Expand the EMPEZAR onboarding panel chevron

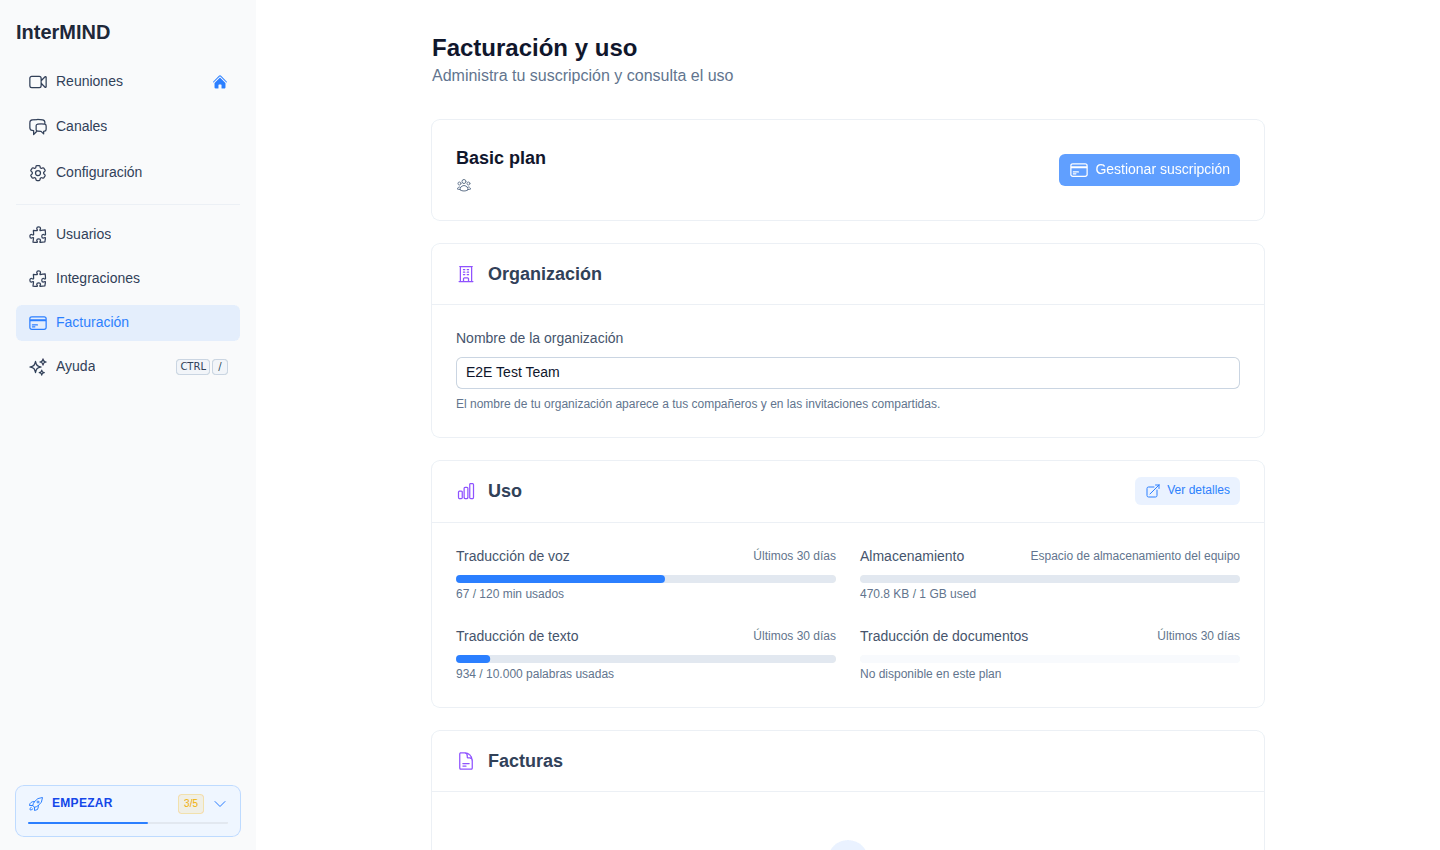click(x=220, y=804)
